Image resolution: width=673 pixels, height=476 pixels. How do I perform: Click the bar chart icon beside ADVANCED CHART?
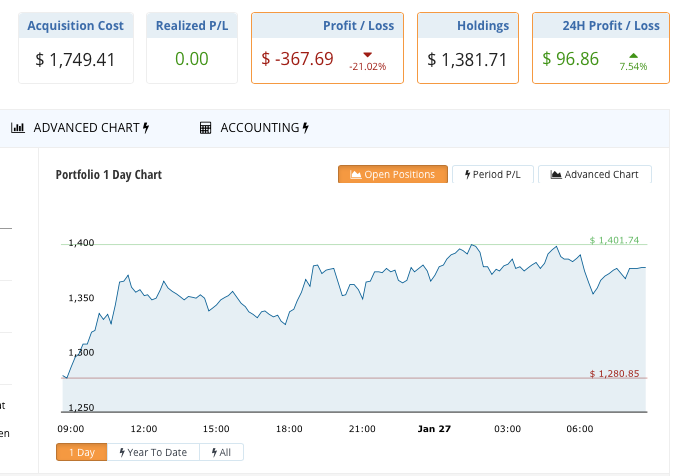coord(17,128)
